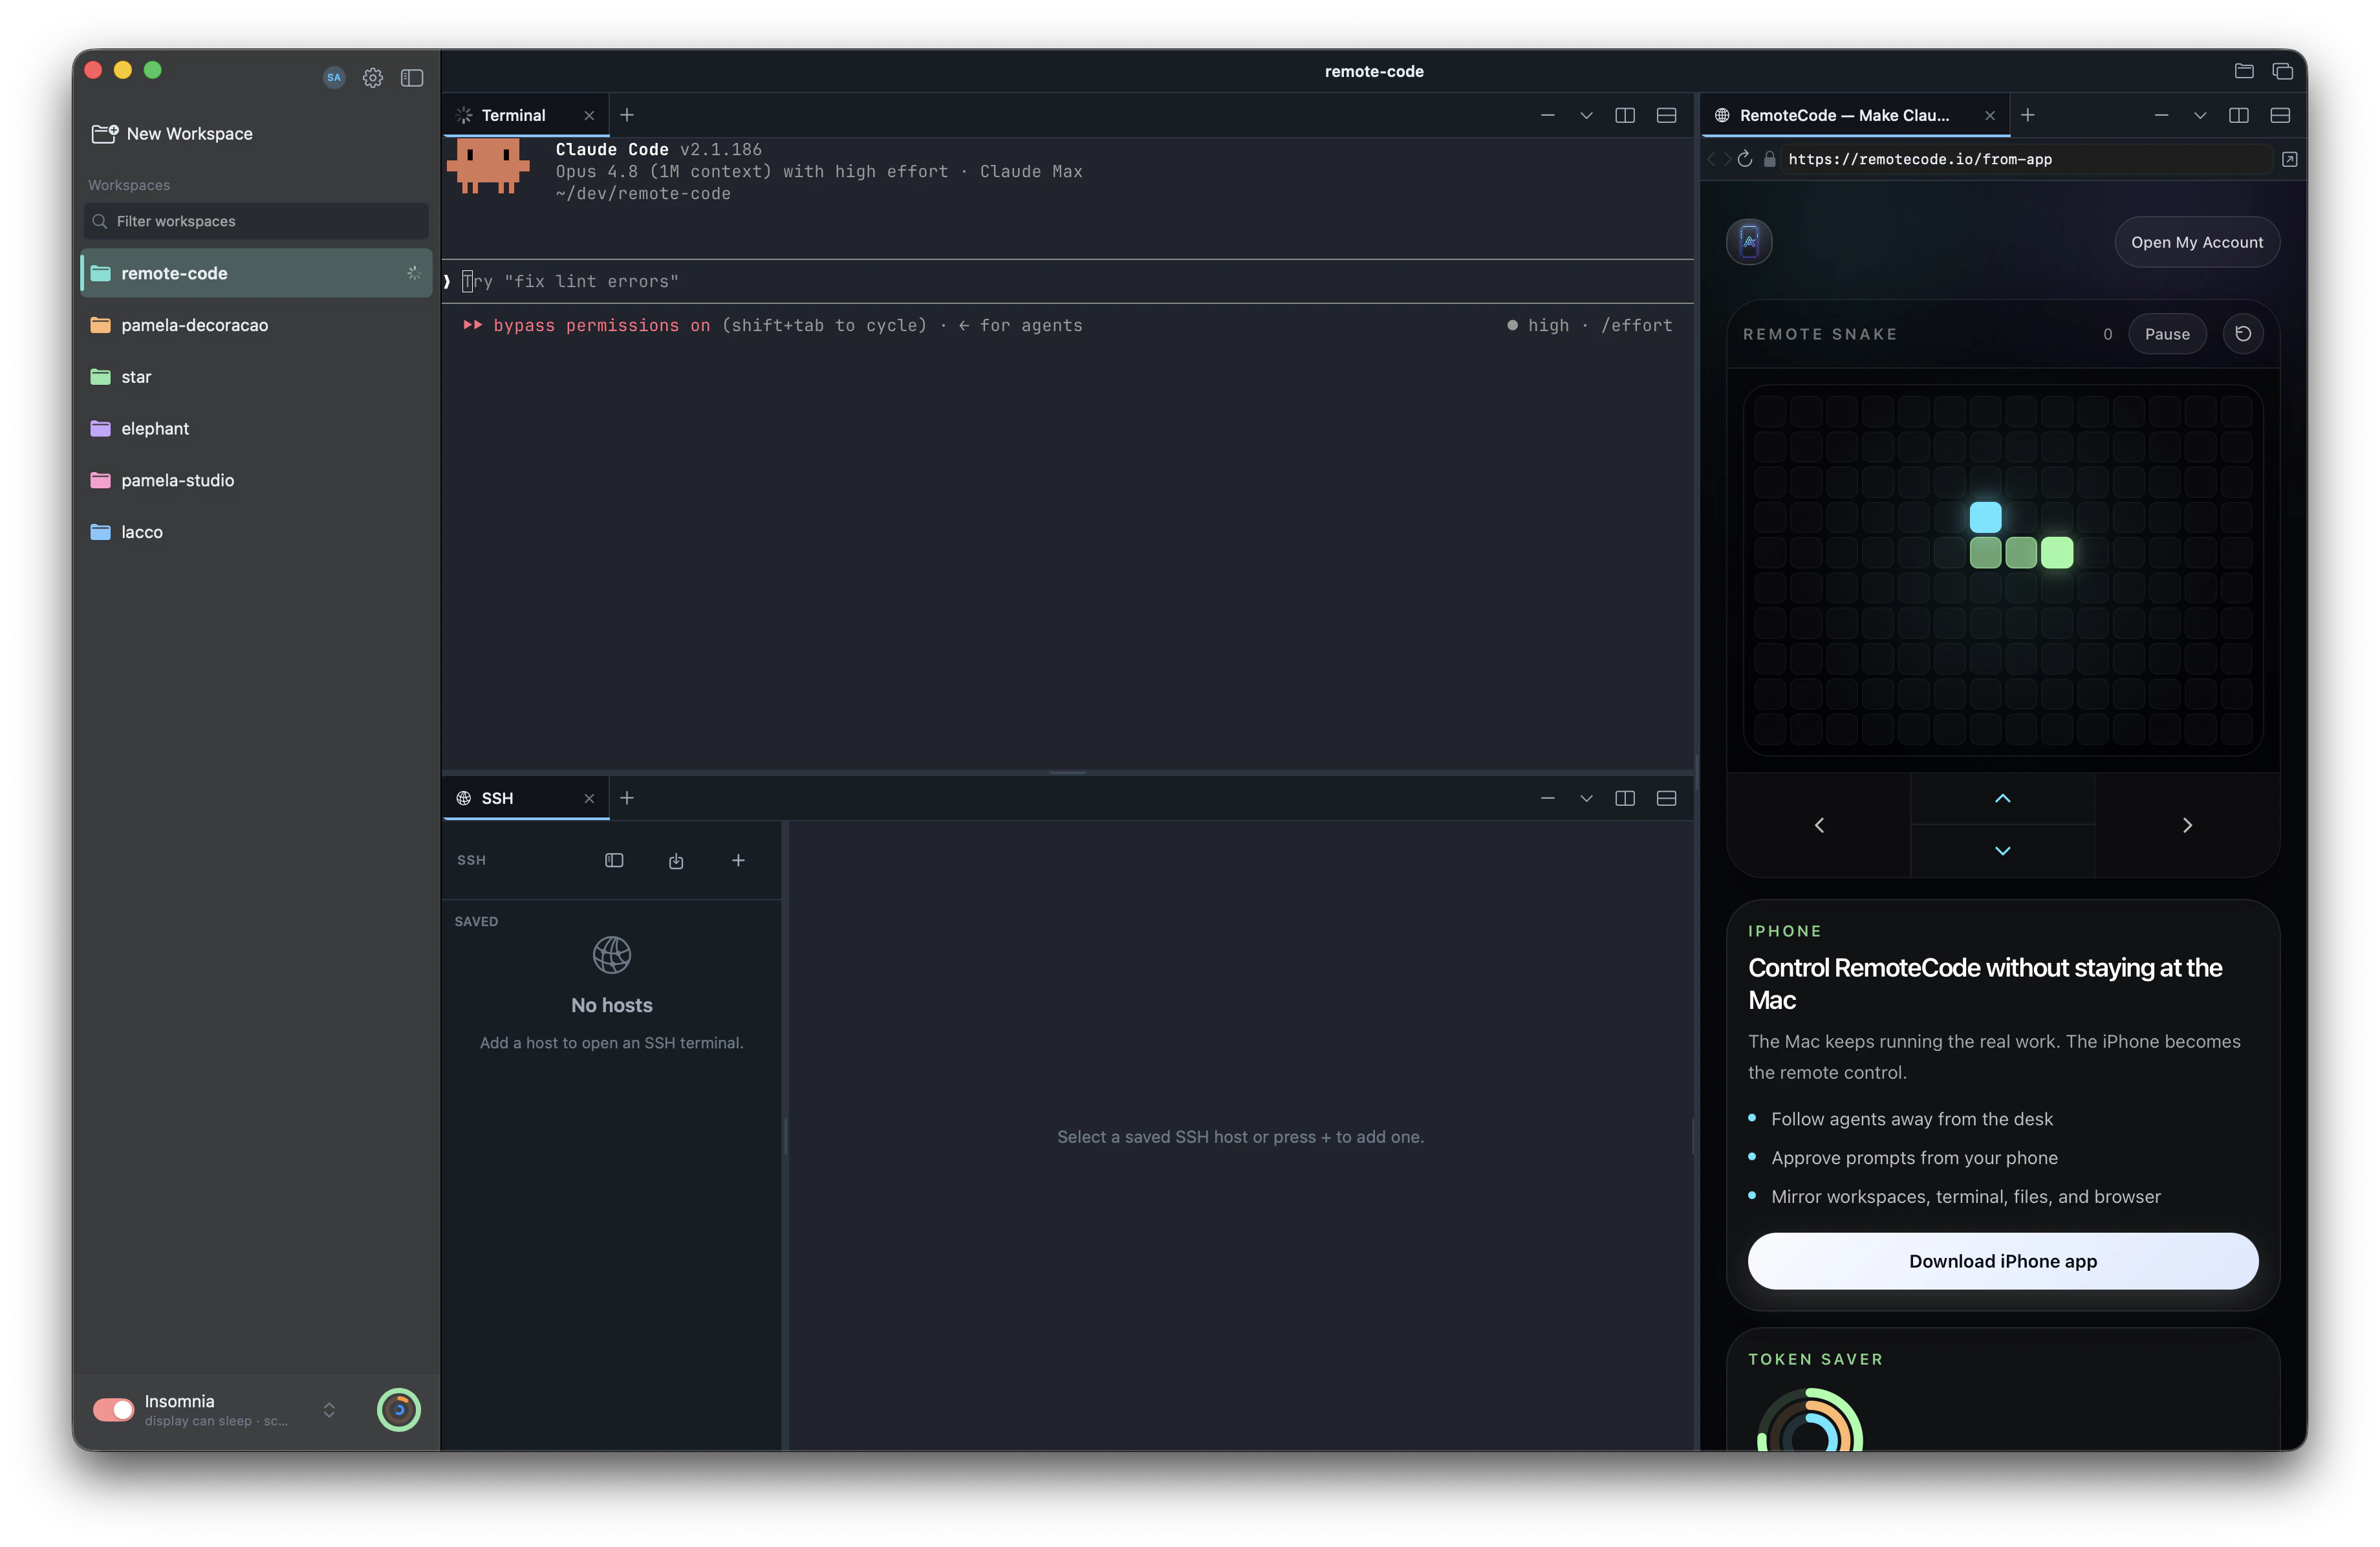Click browser back navigation arrow
2380x1547 pixels.
tap(1711, 159)
